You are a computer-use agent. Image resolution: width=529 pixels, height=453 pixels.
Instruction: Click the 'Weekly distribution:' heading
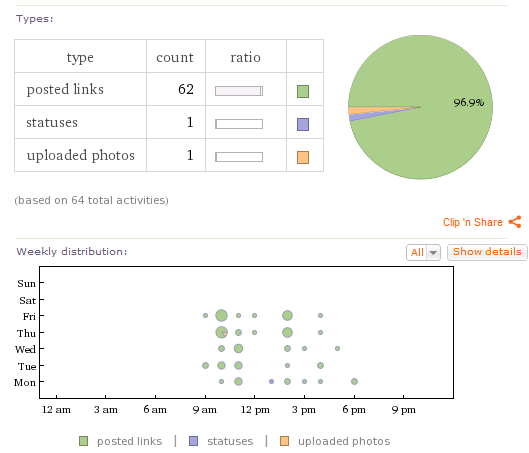click(x=72, y=252)
